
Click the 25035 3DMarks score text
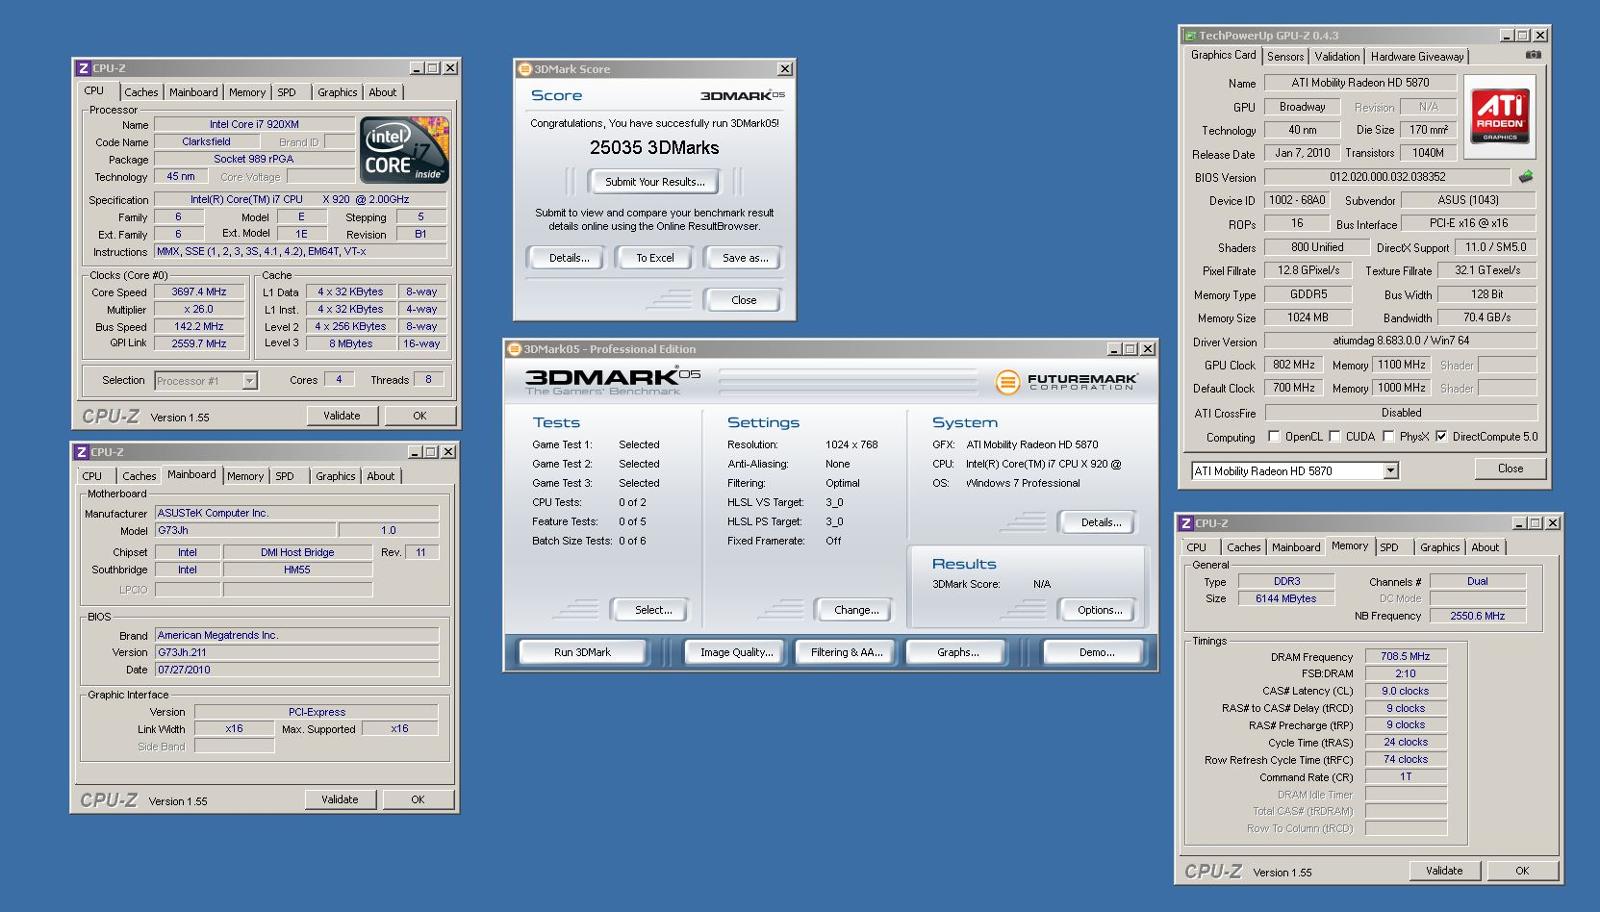(x=654, y=148)
